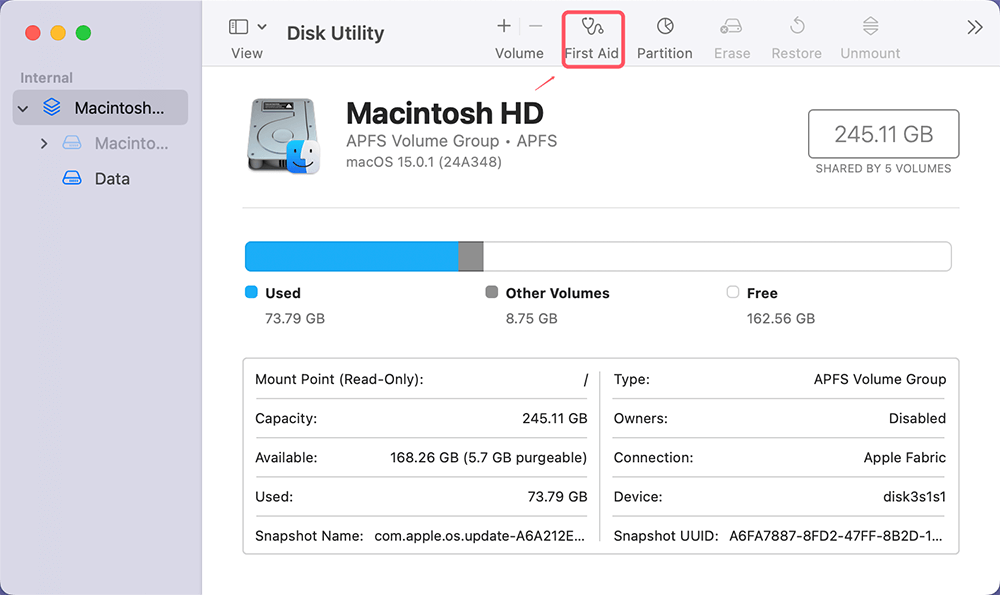
Task: Collapse the top Macintosh HD tree item
Action: tap(22, 108)
